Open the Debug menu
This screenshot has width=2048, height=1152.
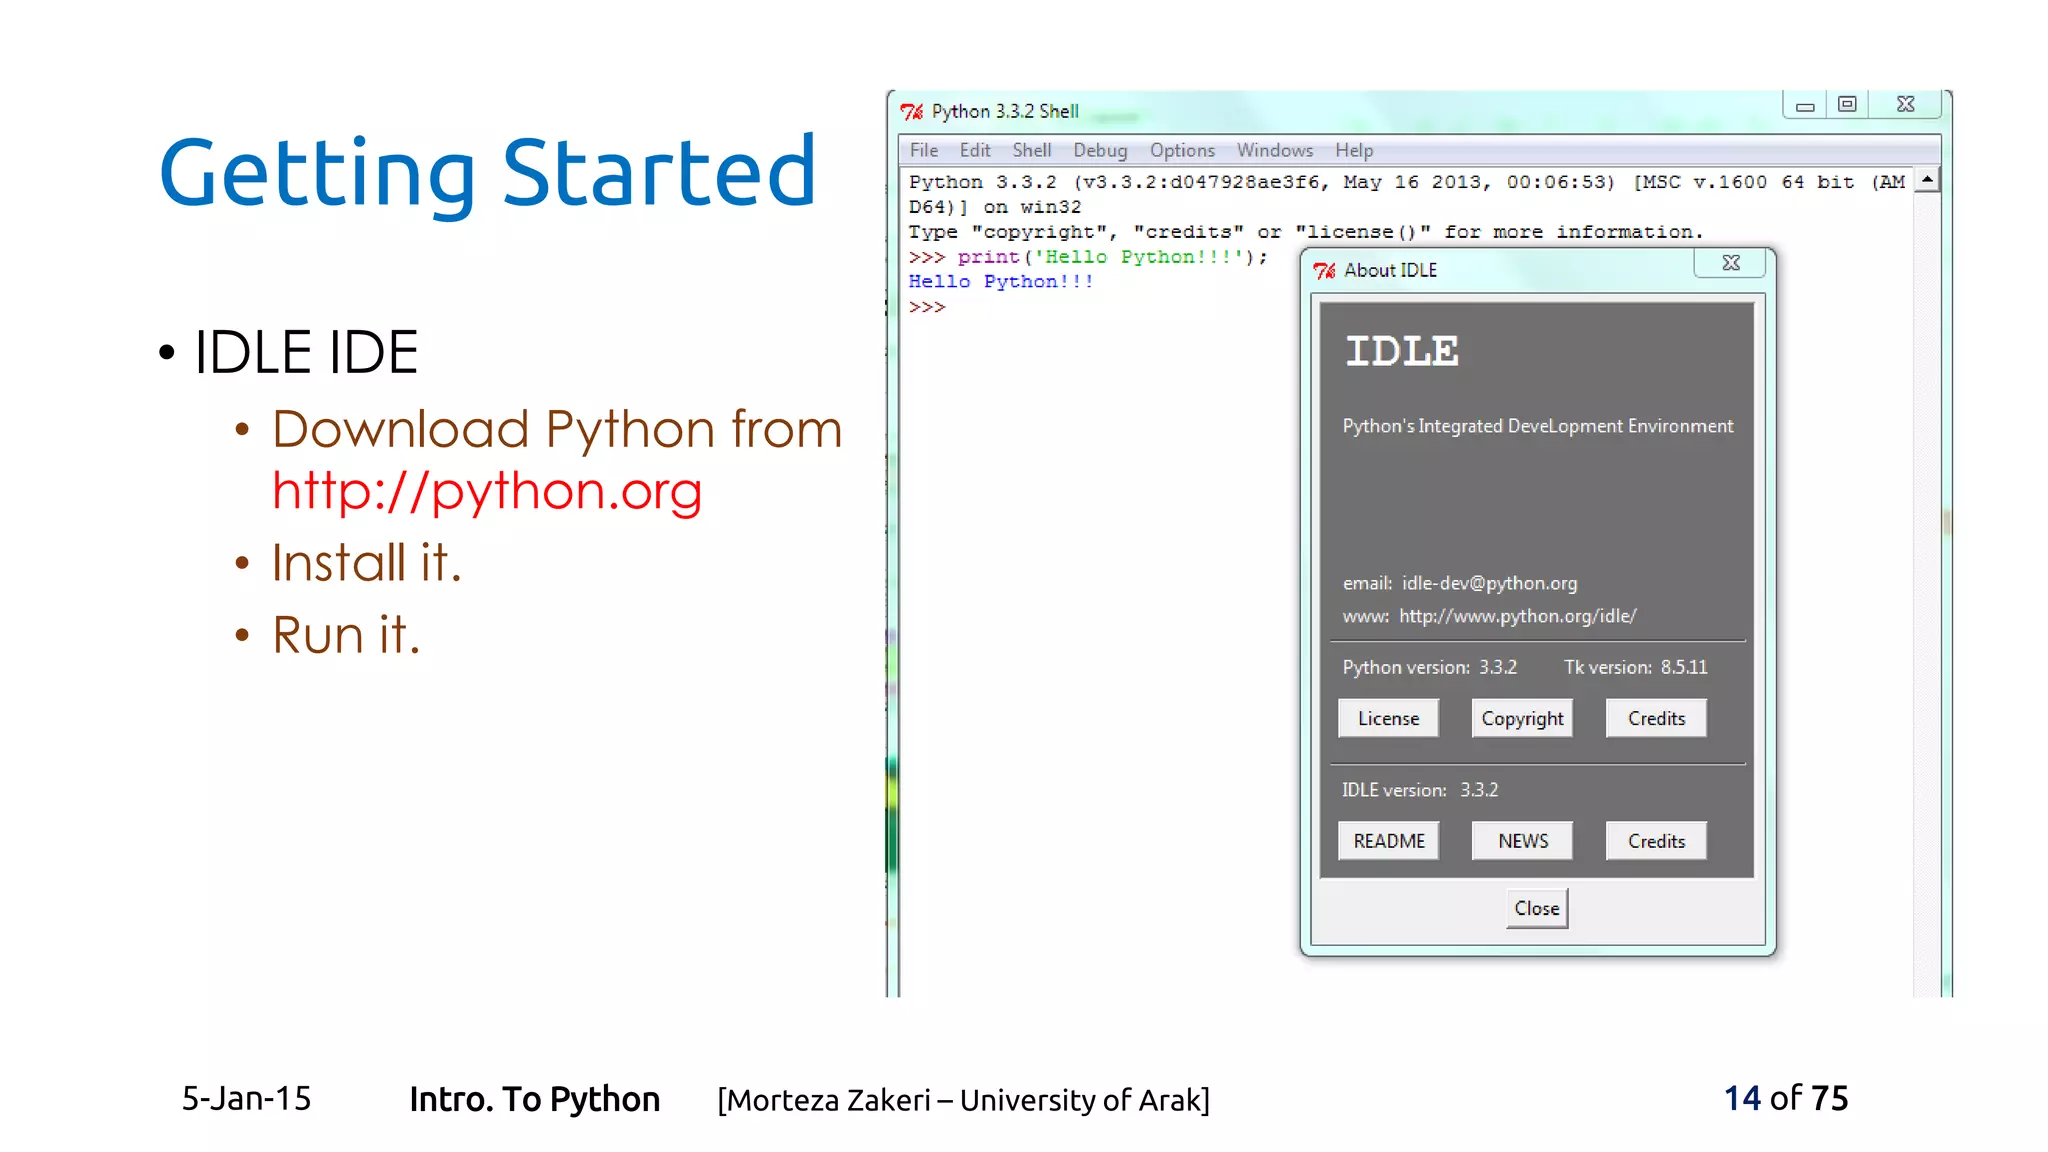(x=1100, y=150)
